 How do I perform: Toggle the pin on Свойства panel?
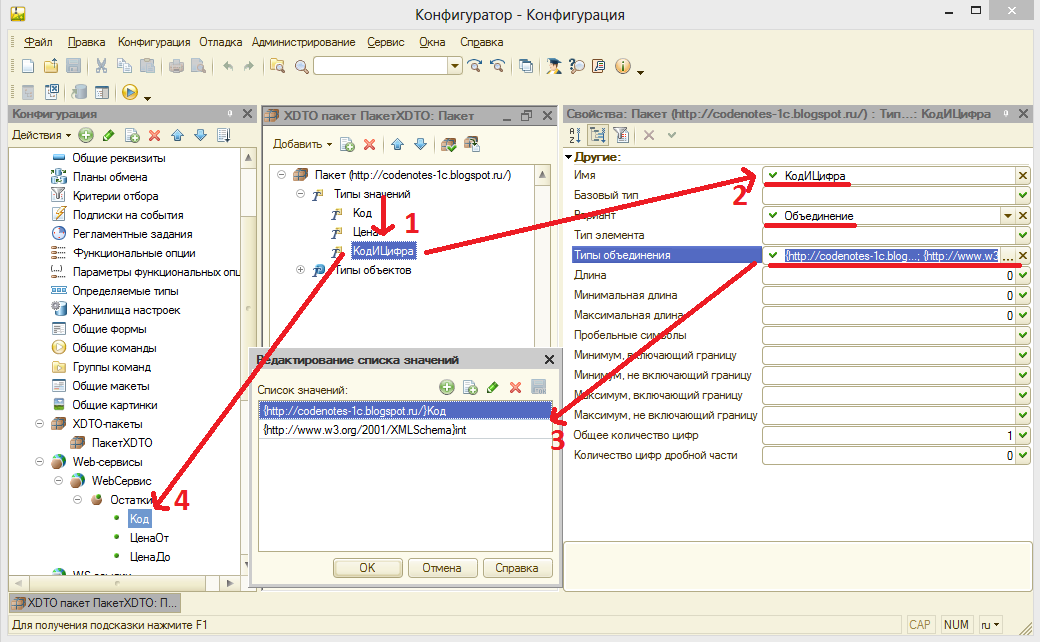[x=1006, y=114]
